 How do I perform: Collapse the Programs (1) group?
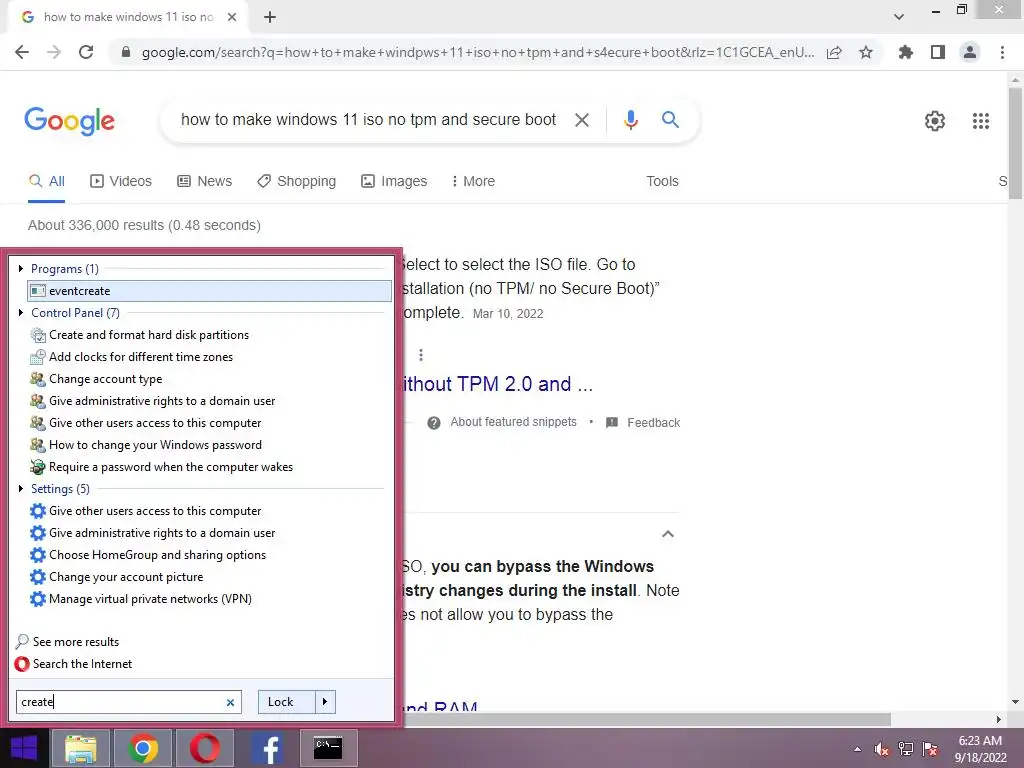20,269
